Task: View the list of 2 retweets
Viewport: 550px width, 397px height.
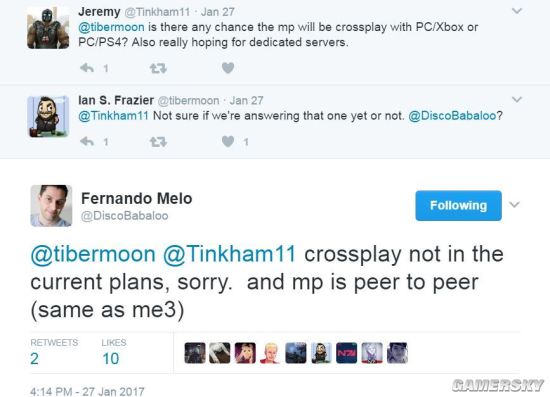Action: coord(54,352)
